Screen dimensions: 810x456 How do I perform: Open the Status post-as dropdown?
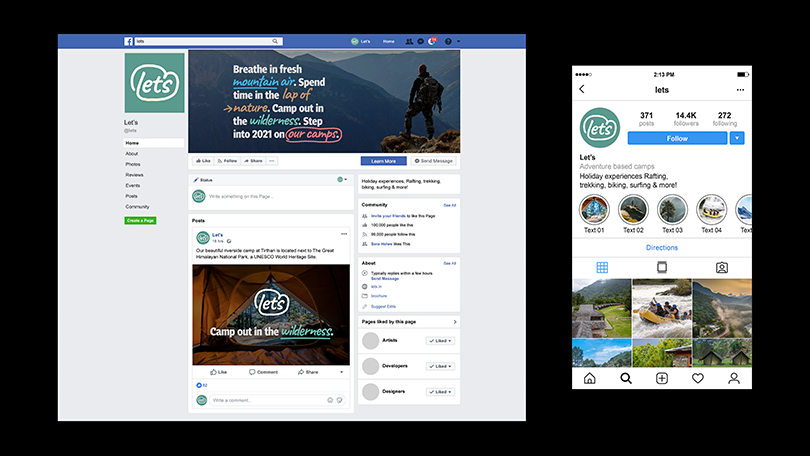coord(342,180)
